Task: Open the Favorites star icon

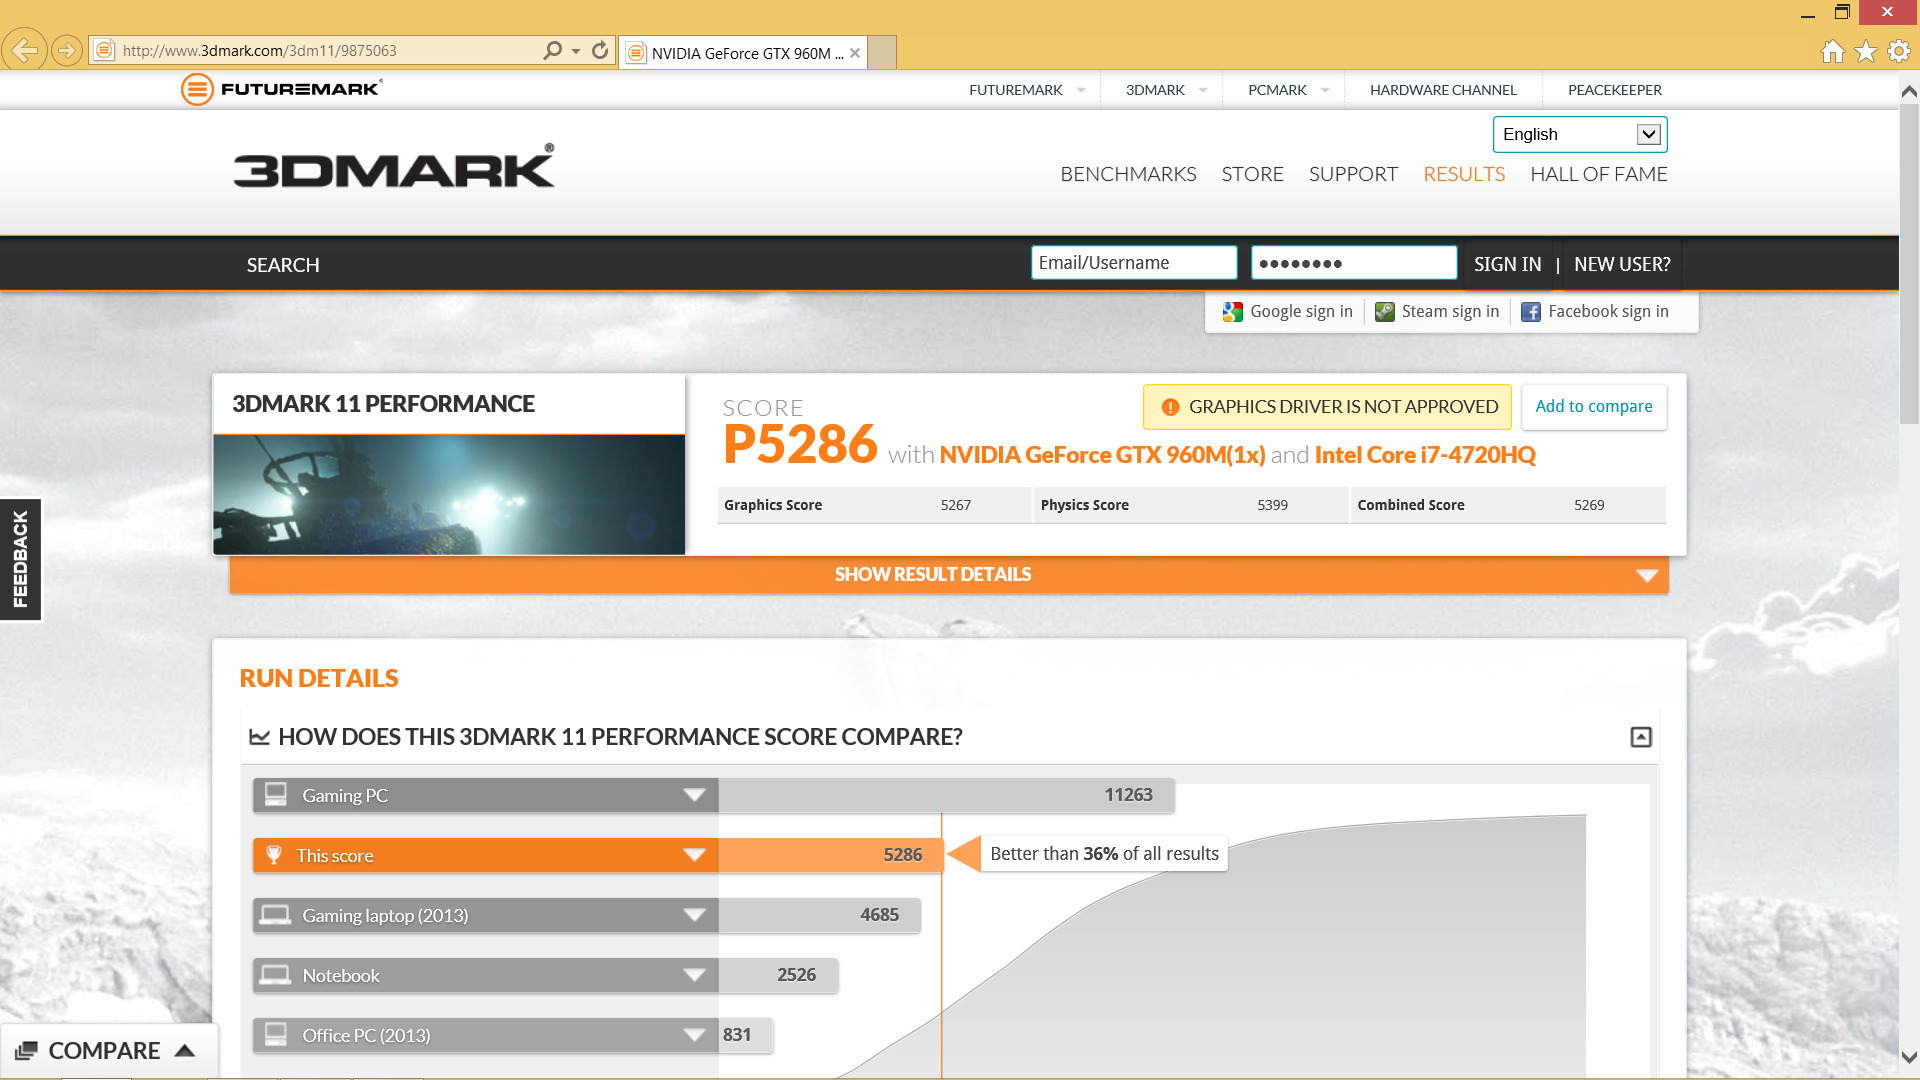Action: pyautogui.click(x=1865, y=51)
